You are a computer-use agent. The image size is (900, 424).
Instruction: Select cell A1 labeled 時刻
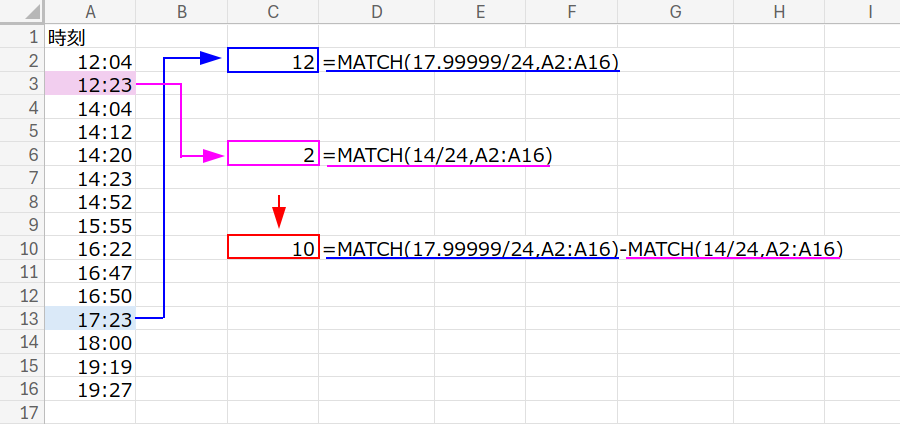click(90, 38)
